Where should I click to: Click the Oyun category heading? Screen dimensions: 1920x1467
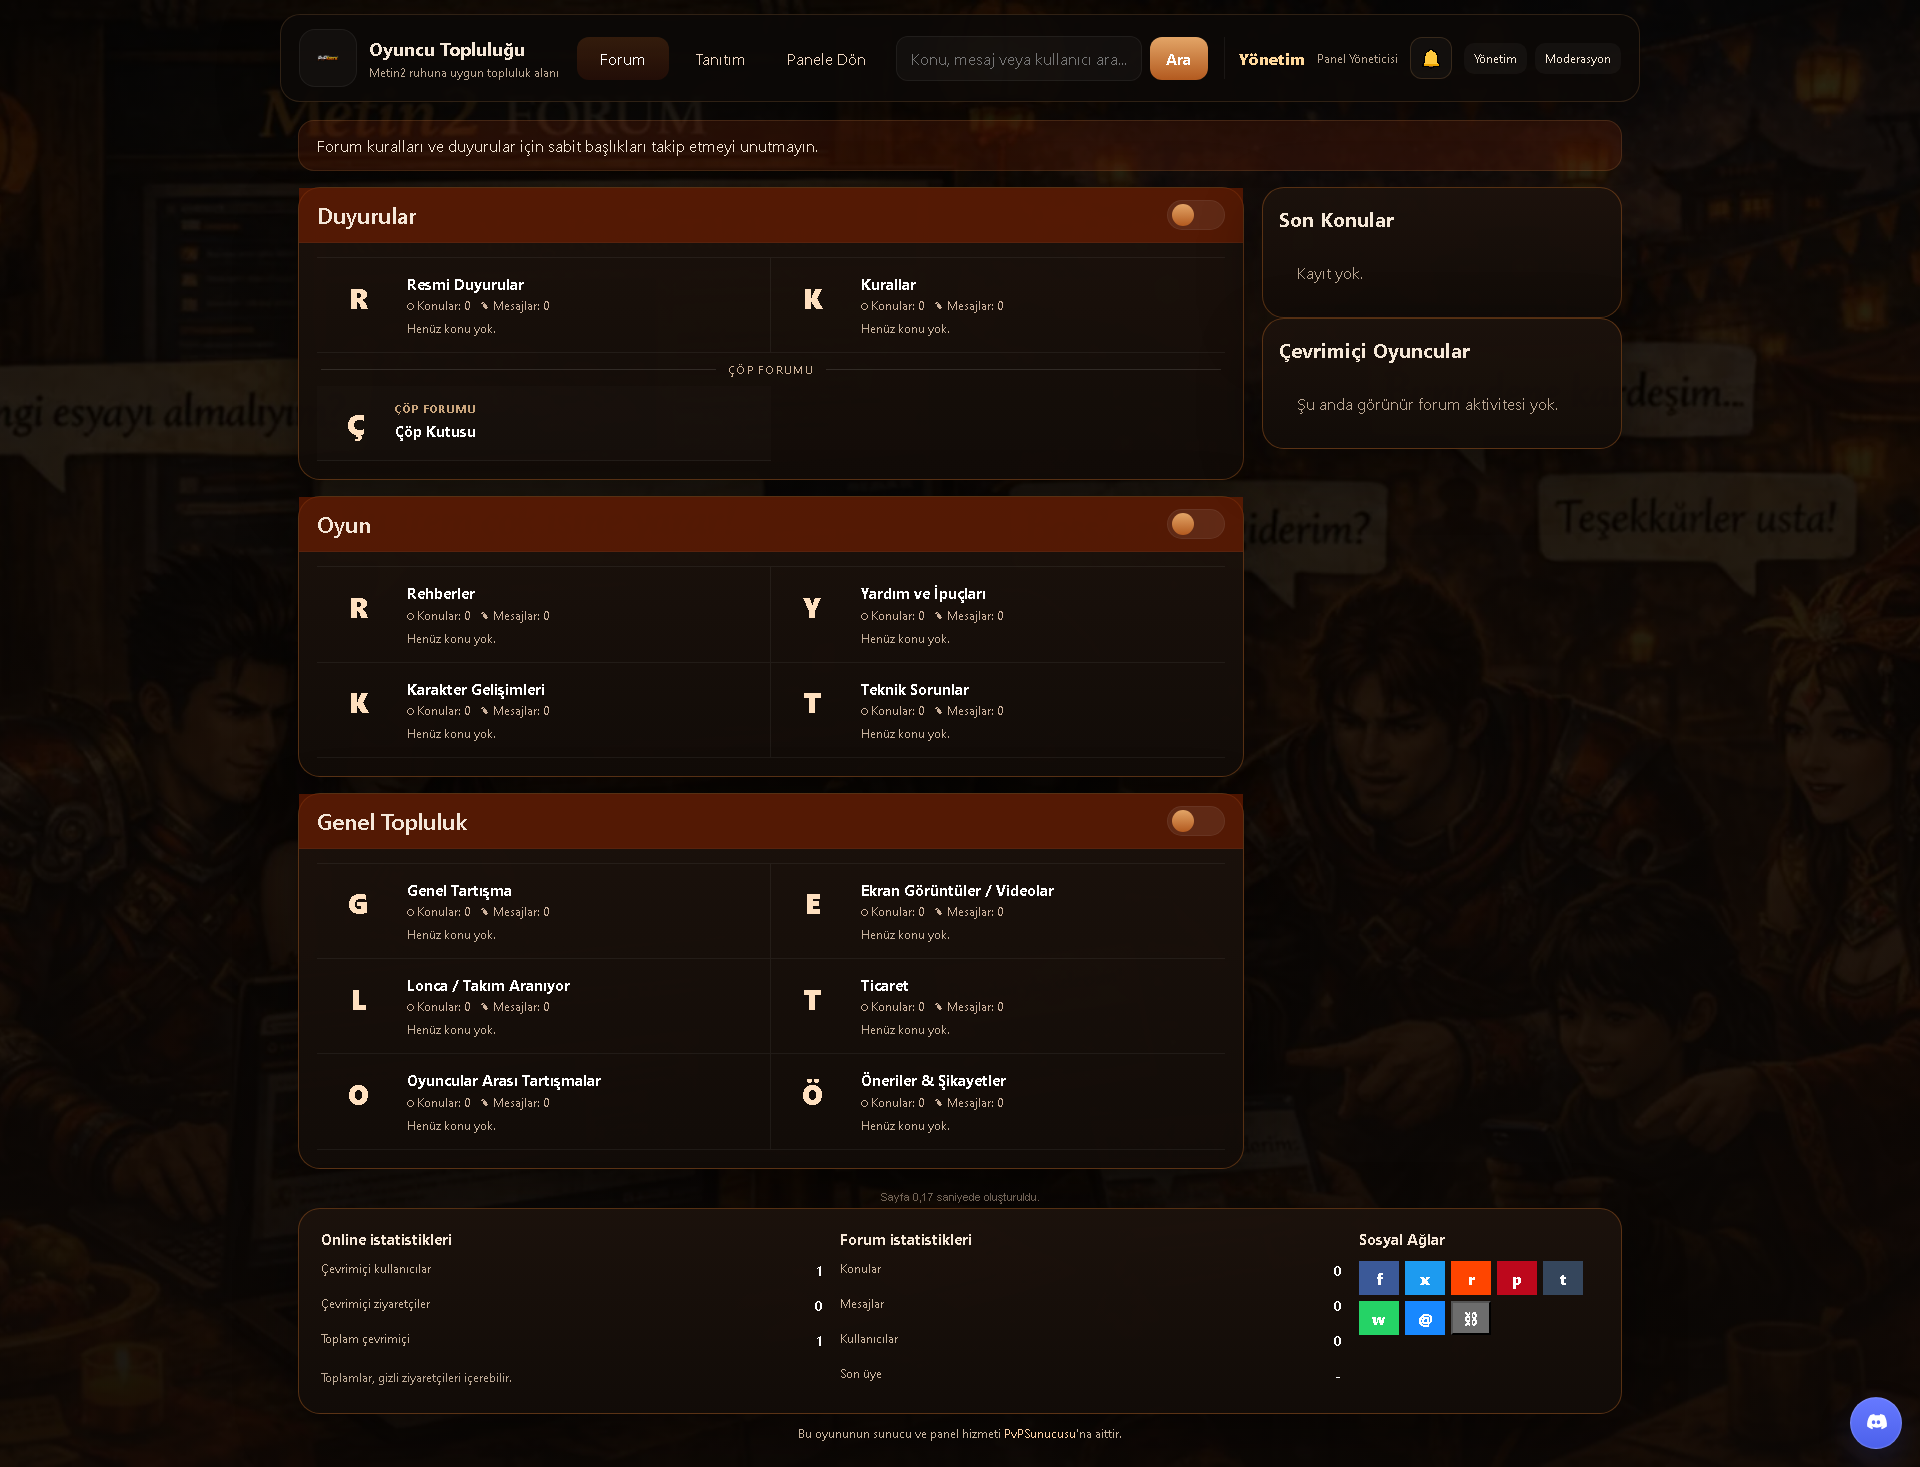(x=343, y=525)
